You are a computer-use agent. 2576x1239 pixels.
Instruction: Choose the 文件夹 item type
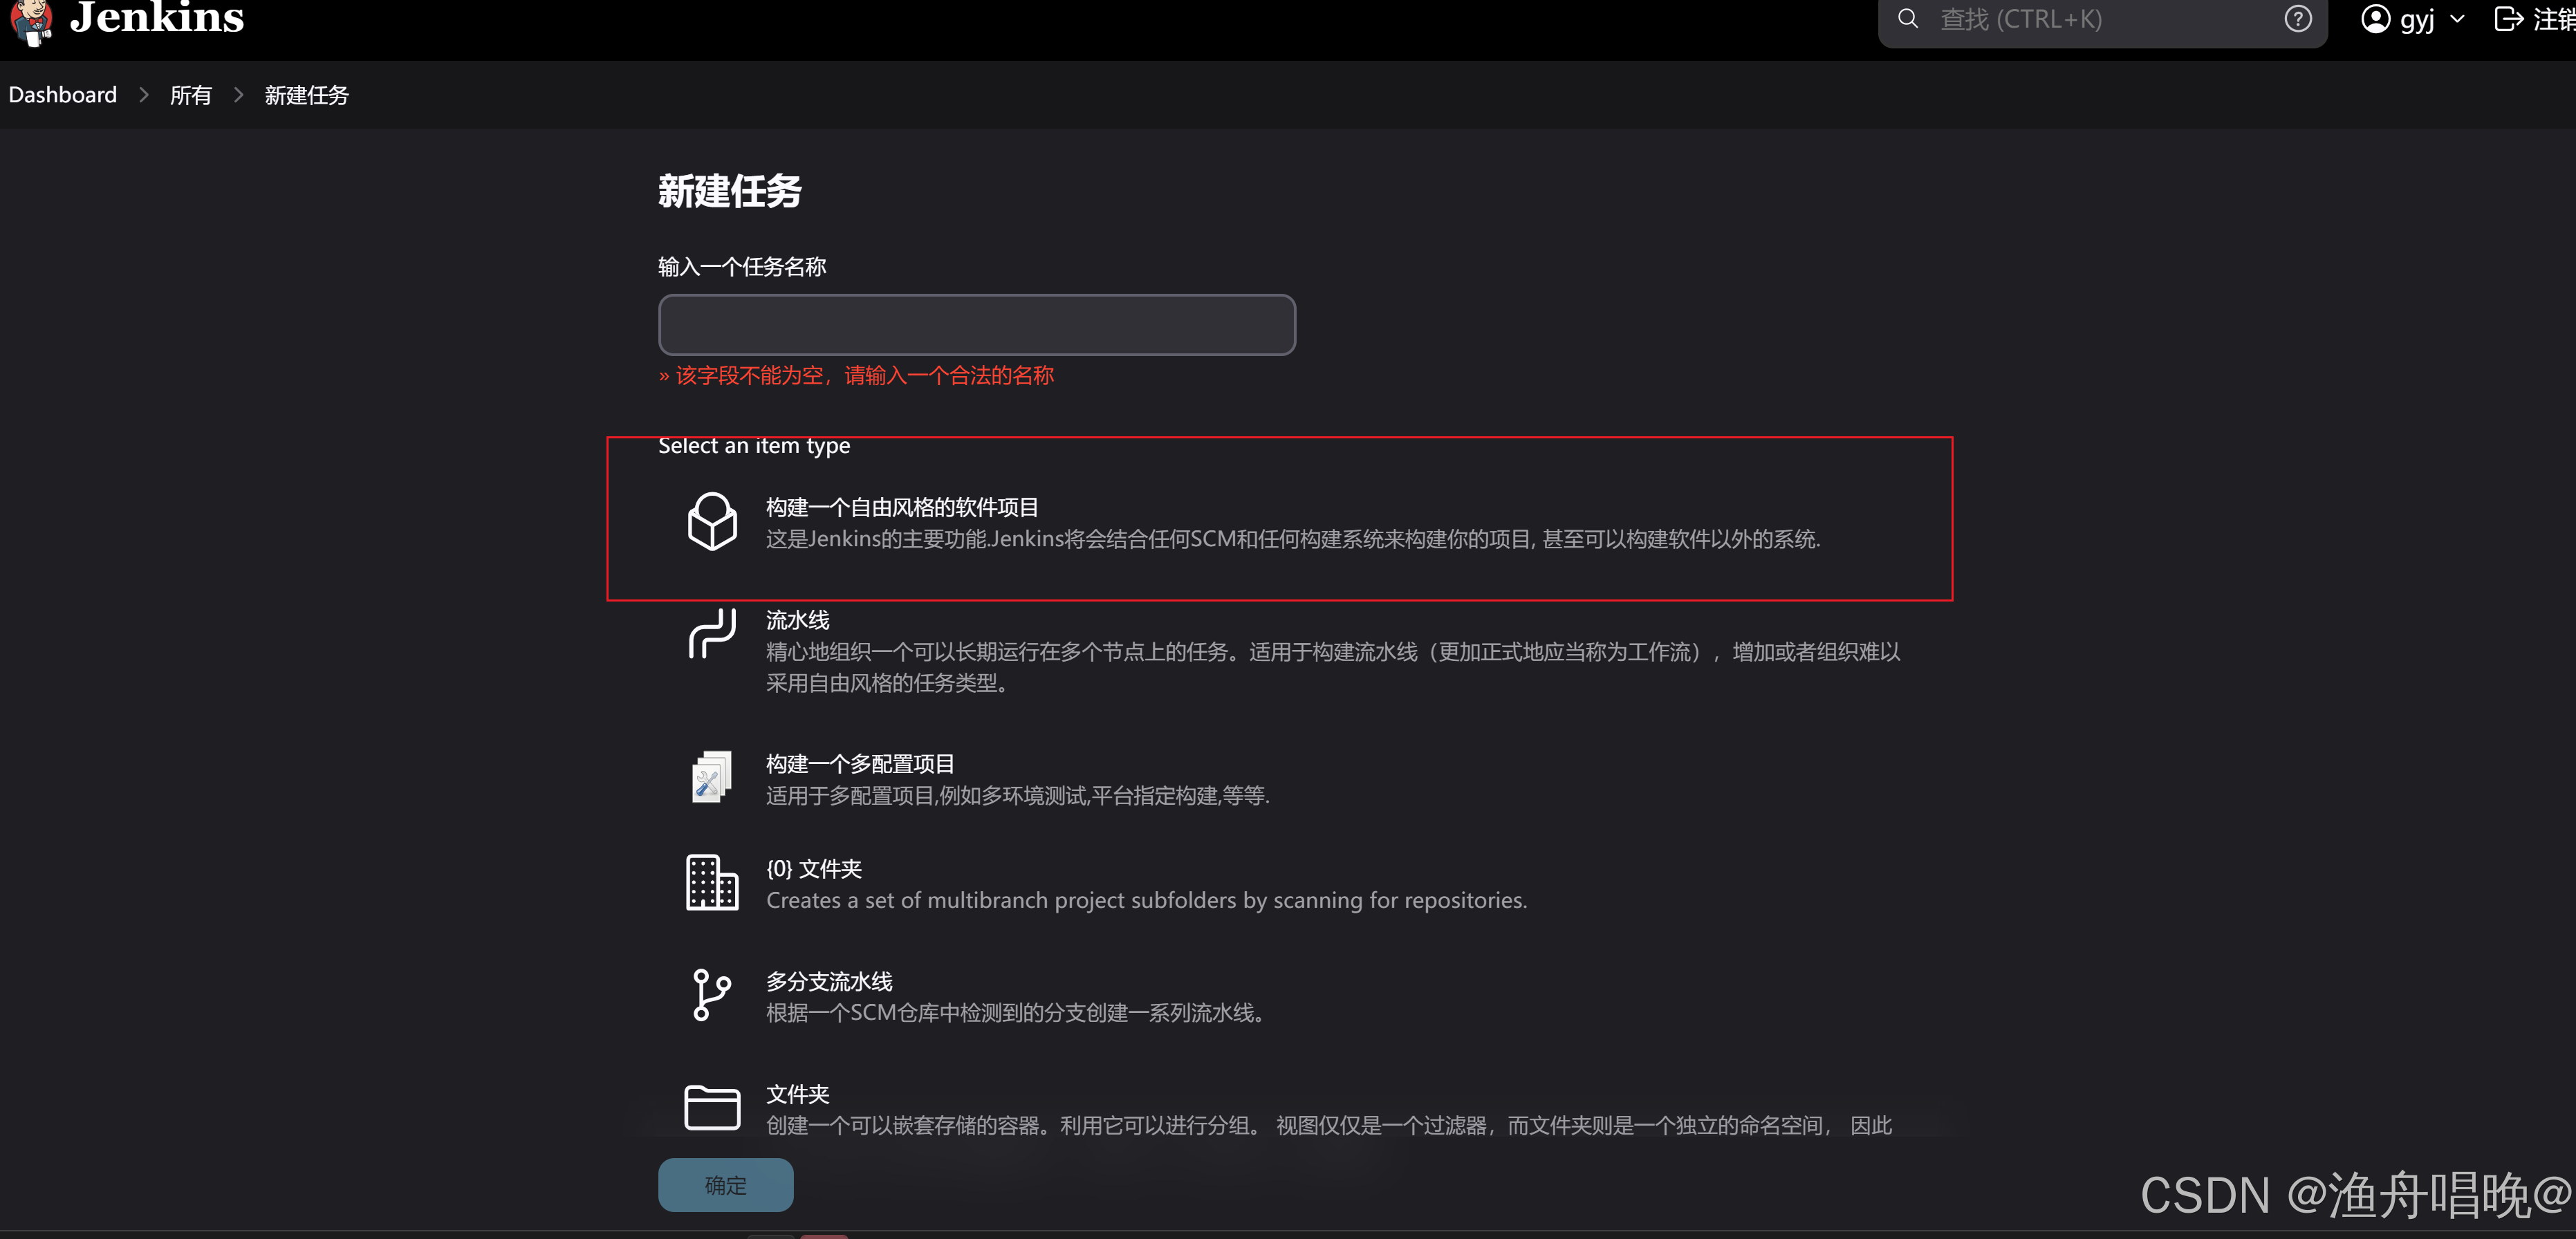(x=798, y=1094)
